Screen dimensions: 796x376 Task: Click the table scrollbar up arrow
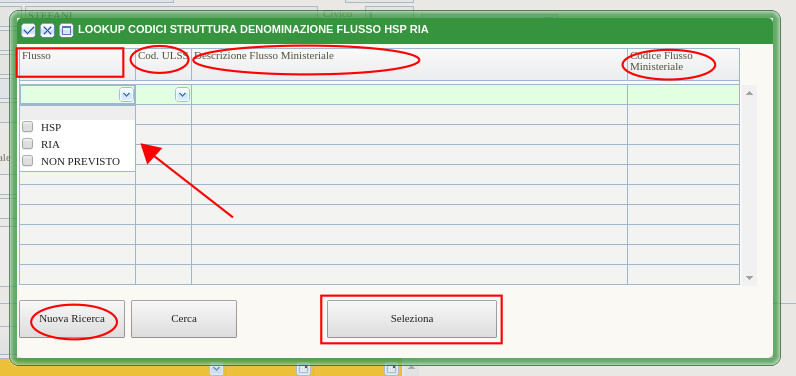(749, 93)
